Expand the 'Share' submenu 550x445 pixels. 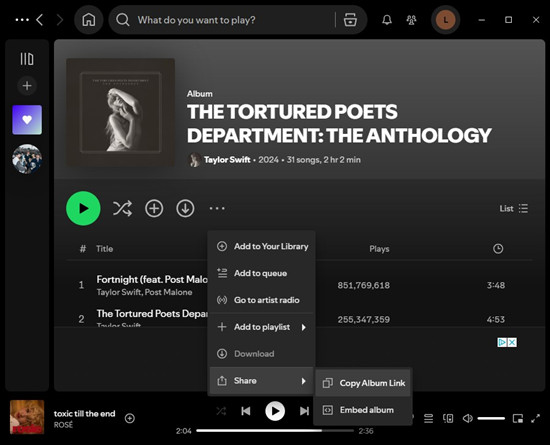261,381
